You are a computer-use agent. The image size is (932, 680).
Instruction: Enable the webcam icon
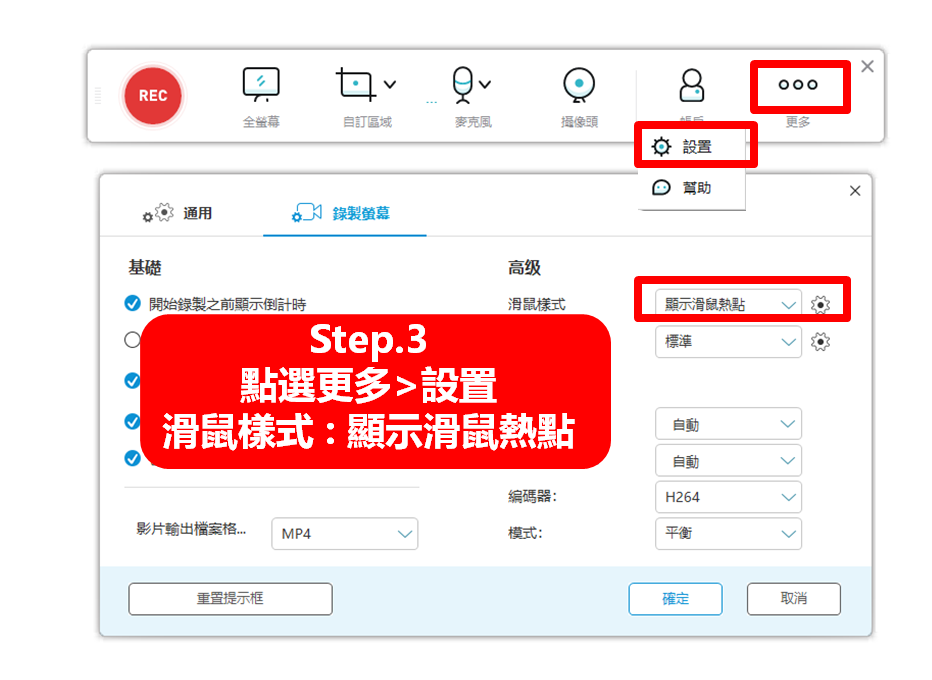tap(579, 84)
